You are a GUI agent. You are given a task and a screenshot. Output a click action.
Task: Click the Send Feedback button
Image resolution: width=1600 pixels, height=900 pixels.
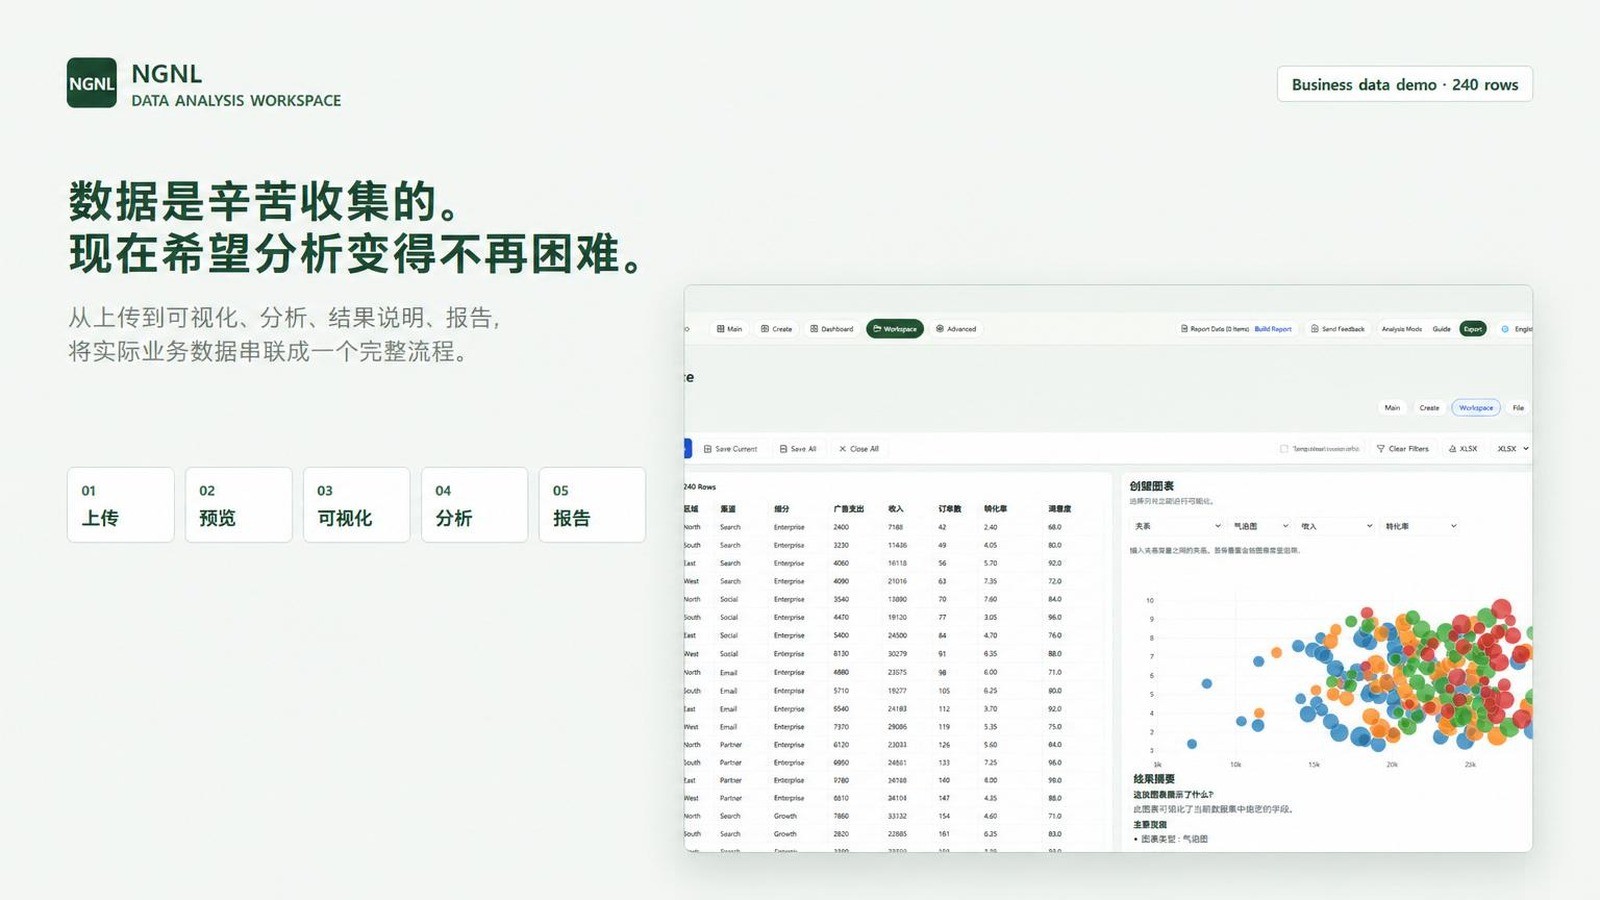point(1338,329)
